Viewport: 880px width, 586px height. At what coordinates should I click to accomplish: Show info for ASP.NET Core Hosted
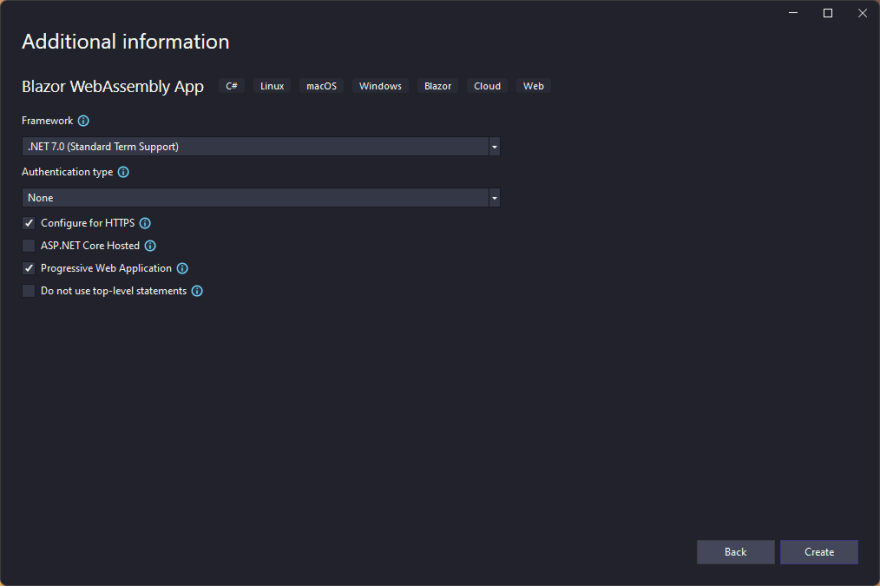click(x=150, y=246)
